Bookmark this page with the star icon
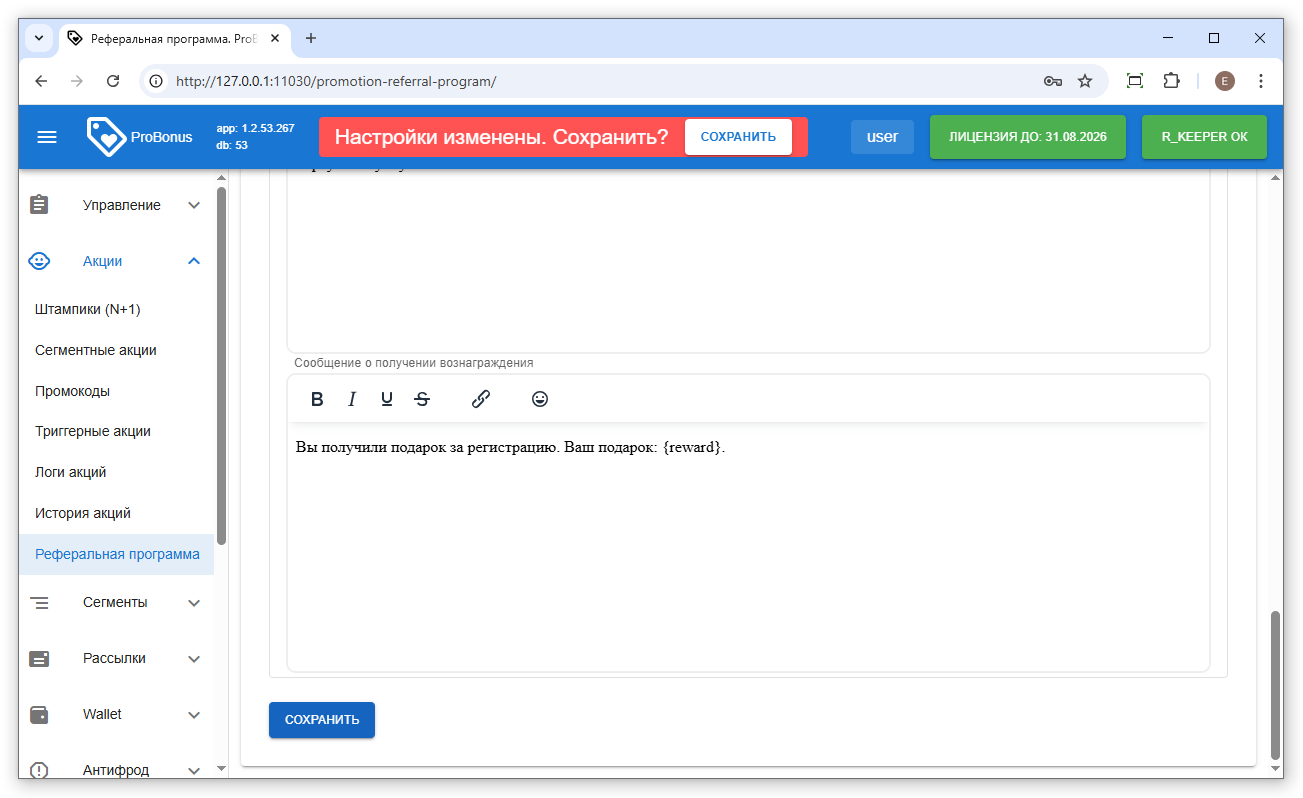This screenshot has width=1303, height=798. coord(1085,81)
